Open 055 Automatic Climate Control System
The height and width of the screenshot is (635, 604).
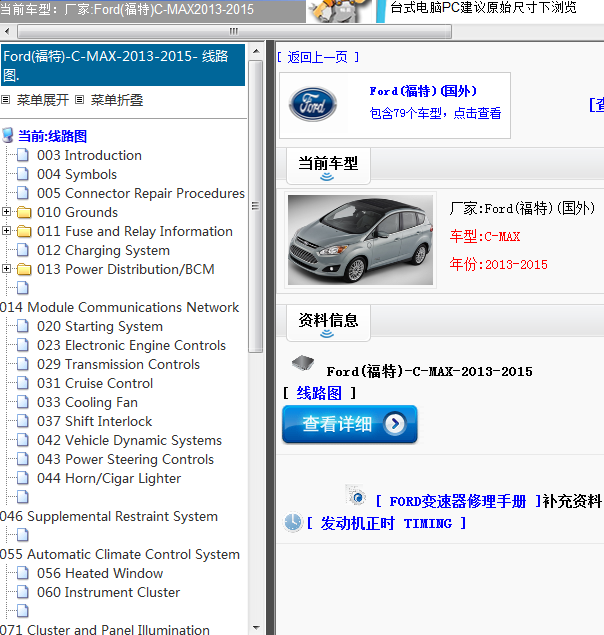[120, 554]
